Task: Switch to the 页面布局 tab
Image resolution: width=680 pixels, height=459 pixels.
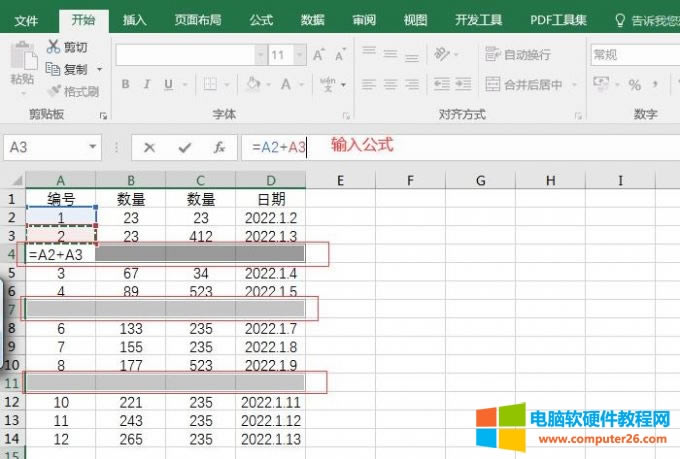Action: [x=198, y=20]
